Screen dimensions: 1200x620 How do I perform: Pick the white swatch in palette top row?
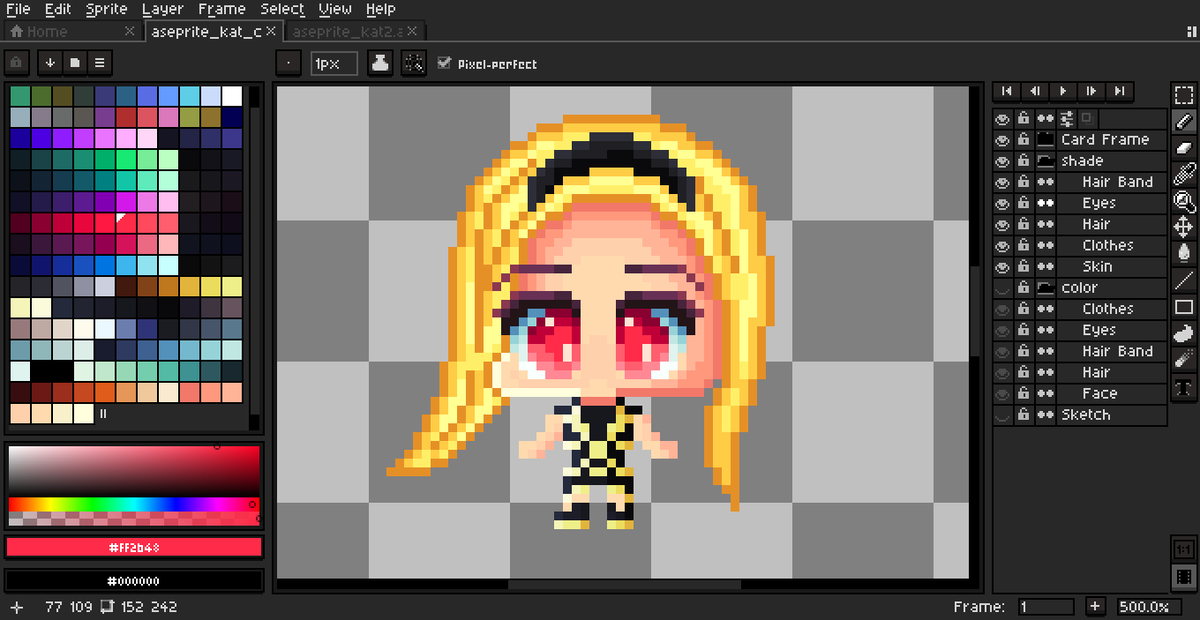coord(232,96)
